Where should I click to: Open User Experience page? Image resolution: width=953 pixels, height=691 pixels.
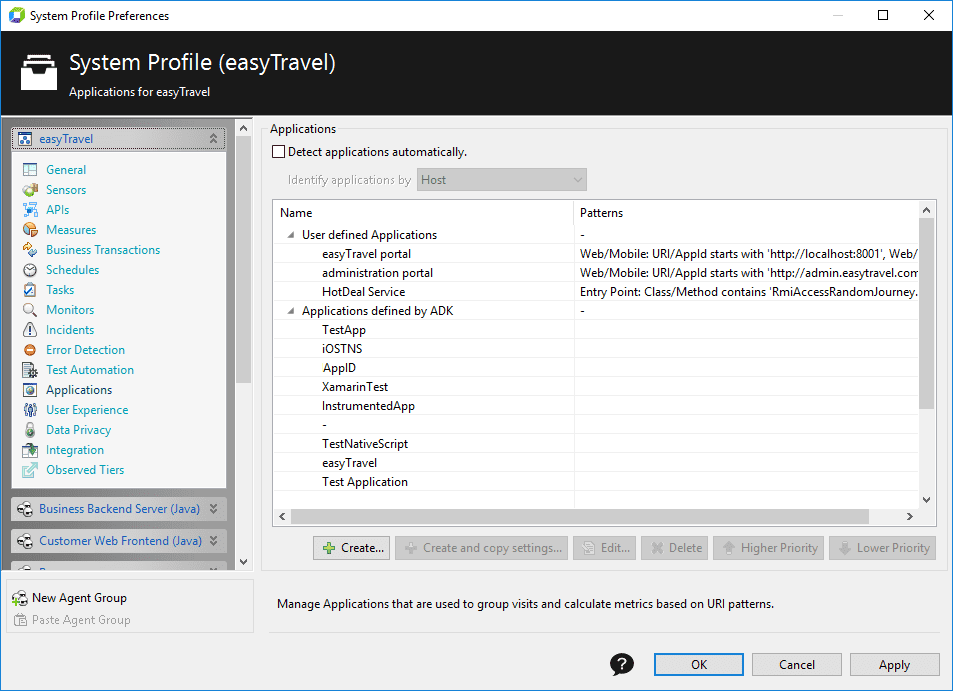click(x=87, y=410)
